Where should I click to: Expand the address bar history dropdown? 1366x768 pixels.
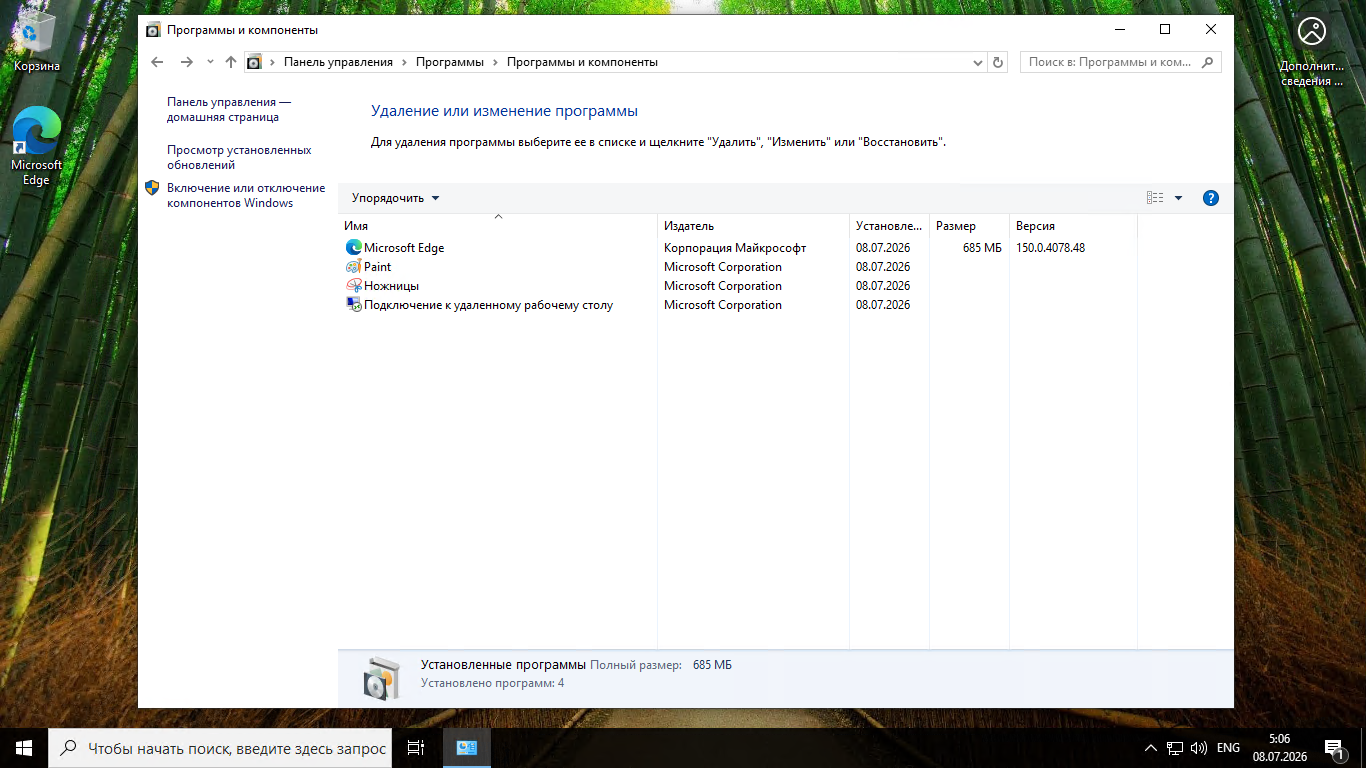click(979, 62)
